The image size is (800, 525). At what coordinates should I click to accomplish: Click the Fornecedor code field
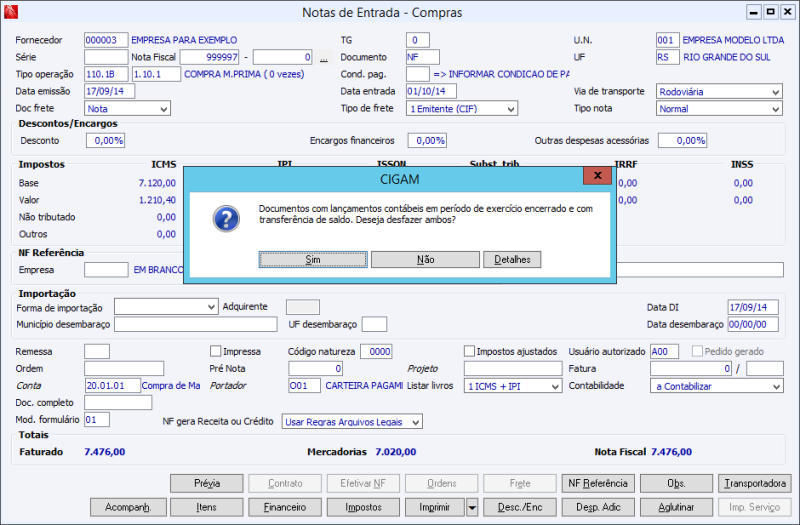[x=106, y=40]
